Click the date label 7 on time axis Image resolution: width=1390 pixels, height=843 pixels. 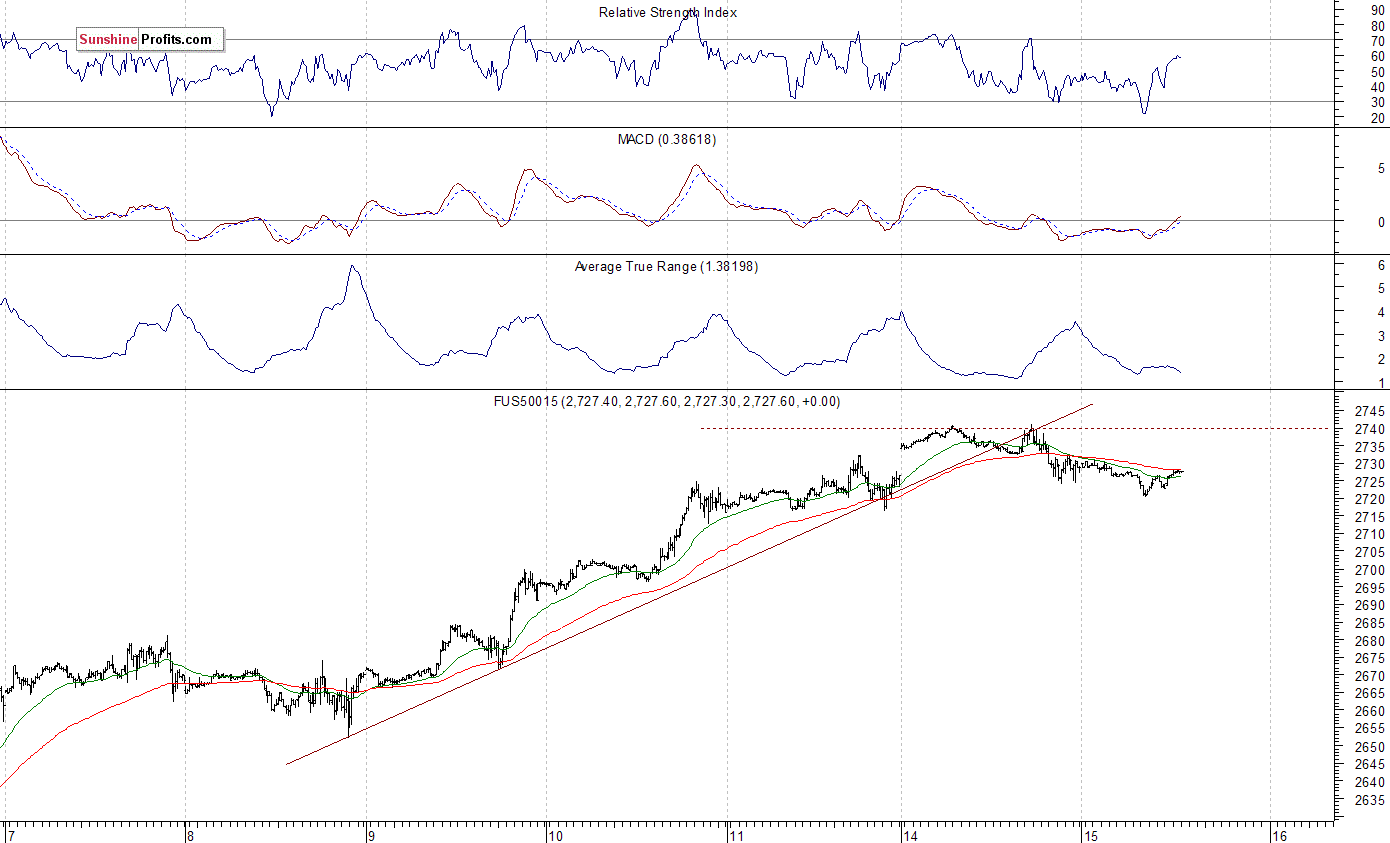click(x=10, y=834)
